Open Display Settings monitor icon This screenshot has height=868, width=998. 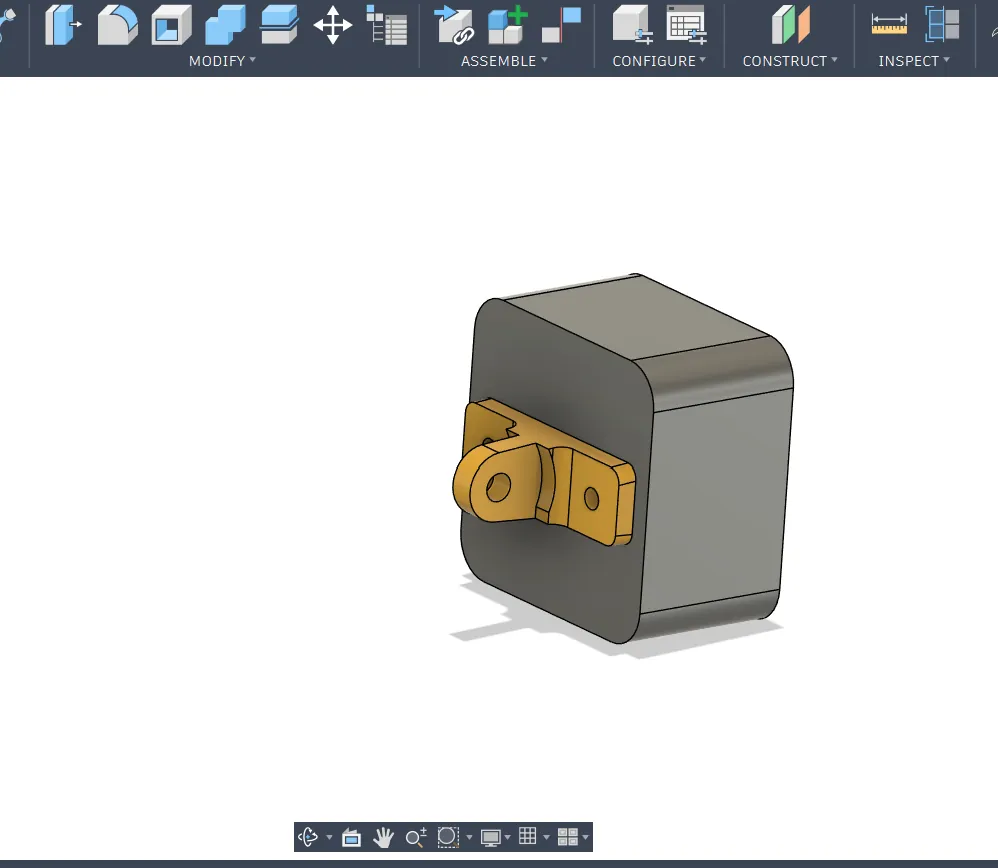pos(490,837)
